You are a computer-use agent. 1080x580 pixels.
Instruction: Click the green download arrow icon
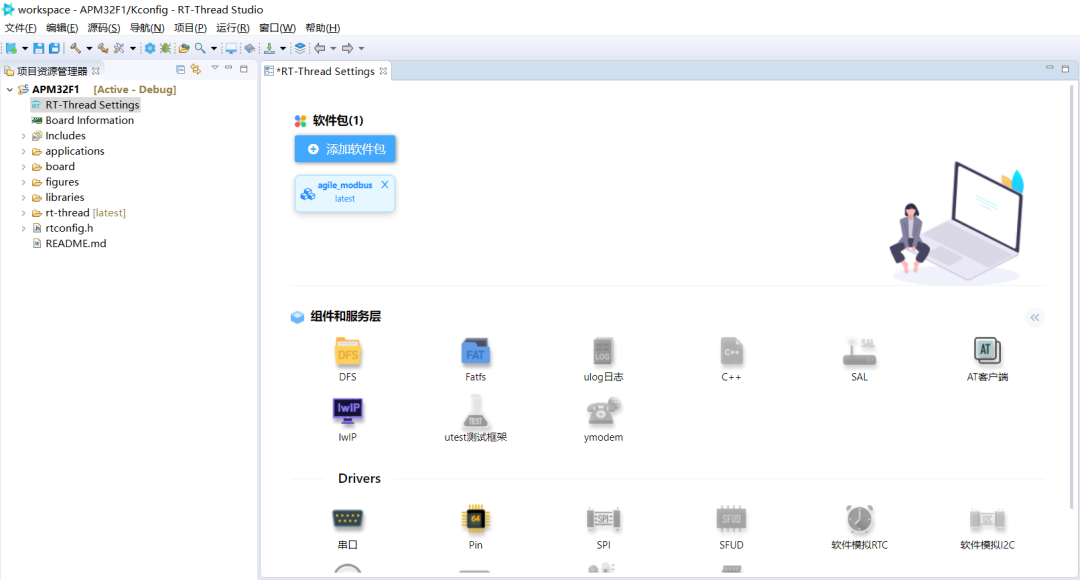coord(269,48)
